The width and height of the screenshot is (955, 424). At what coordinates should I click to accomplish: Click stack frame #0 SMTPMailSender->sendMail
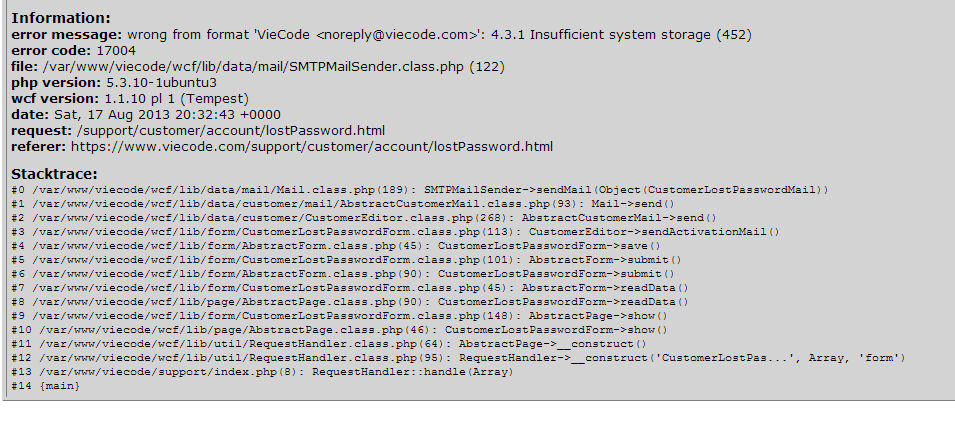click(420, 190)
